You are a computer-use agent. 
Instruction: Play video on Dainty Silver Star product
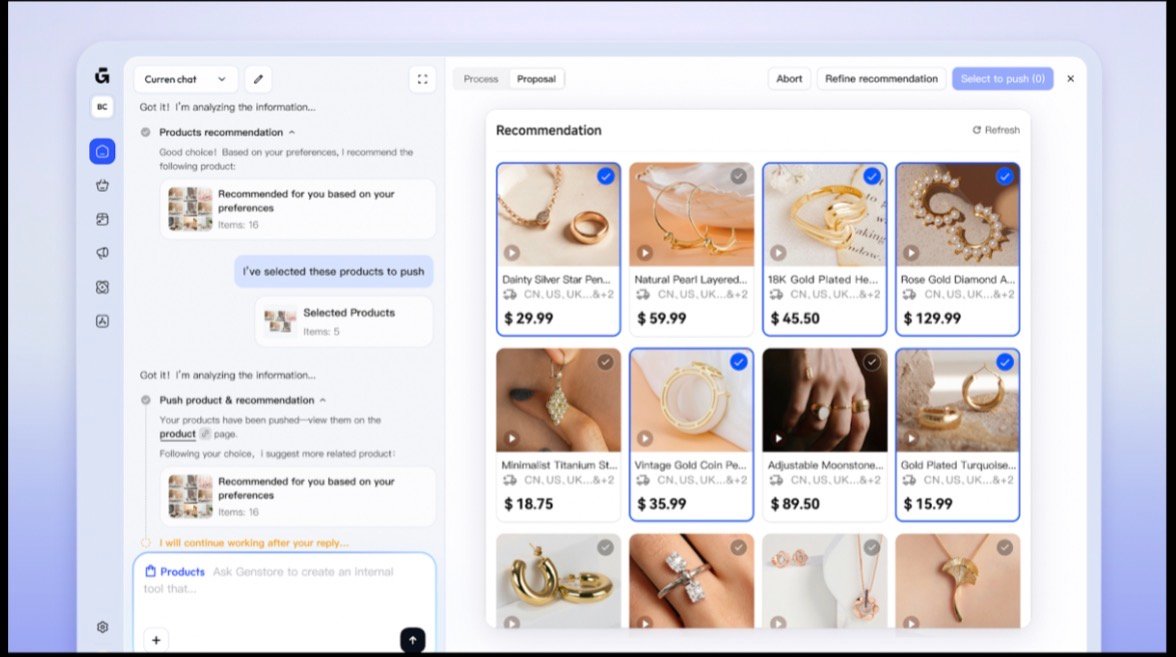pyautogui.click(x=512, y=253)
